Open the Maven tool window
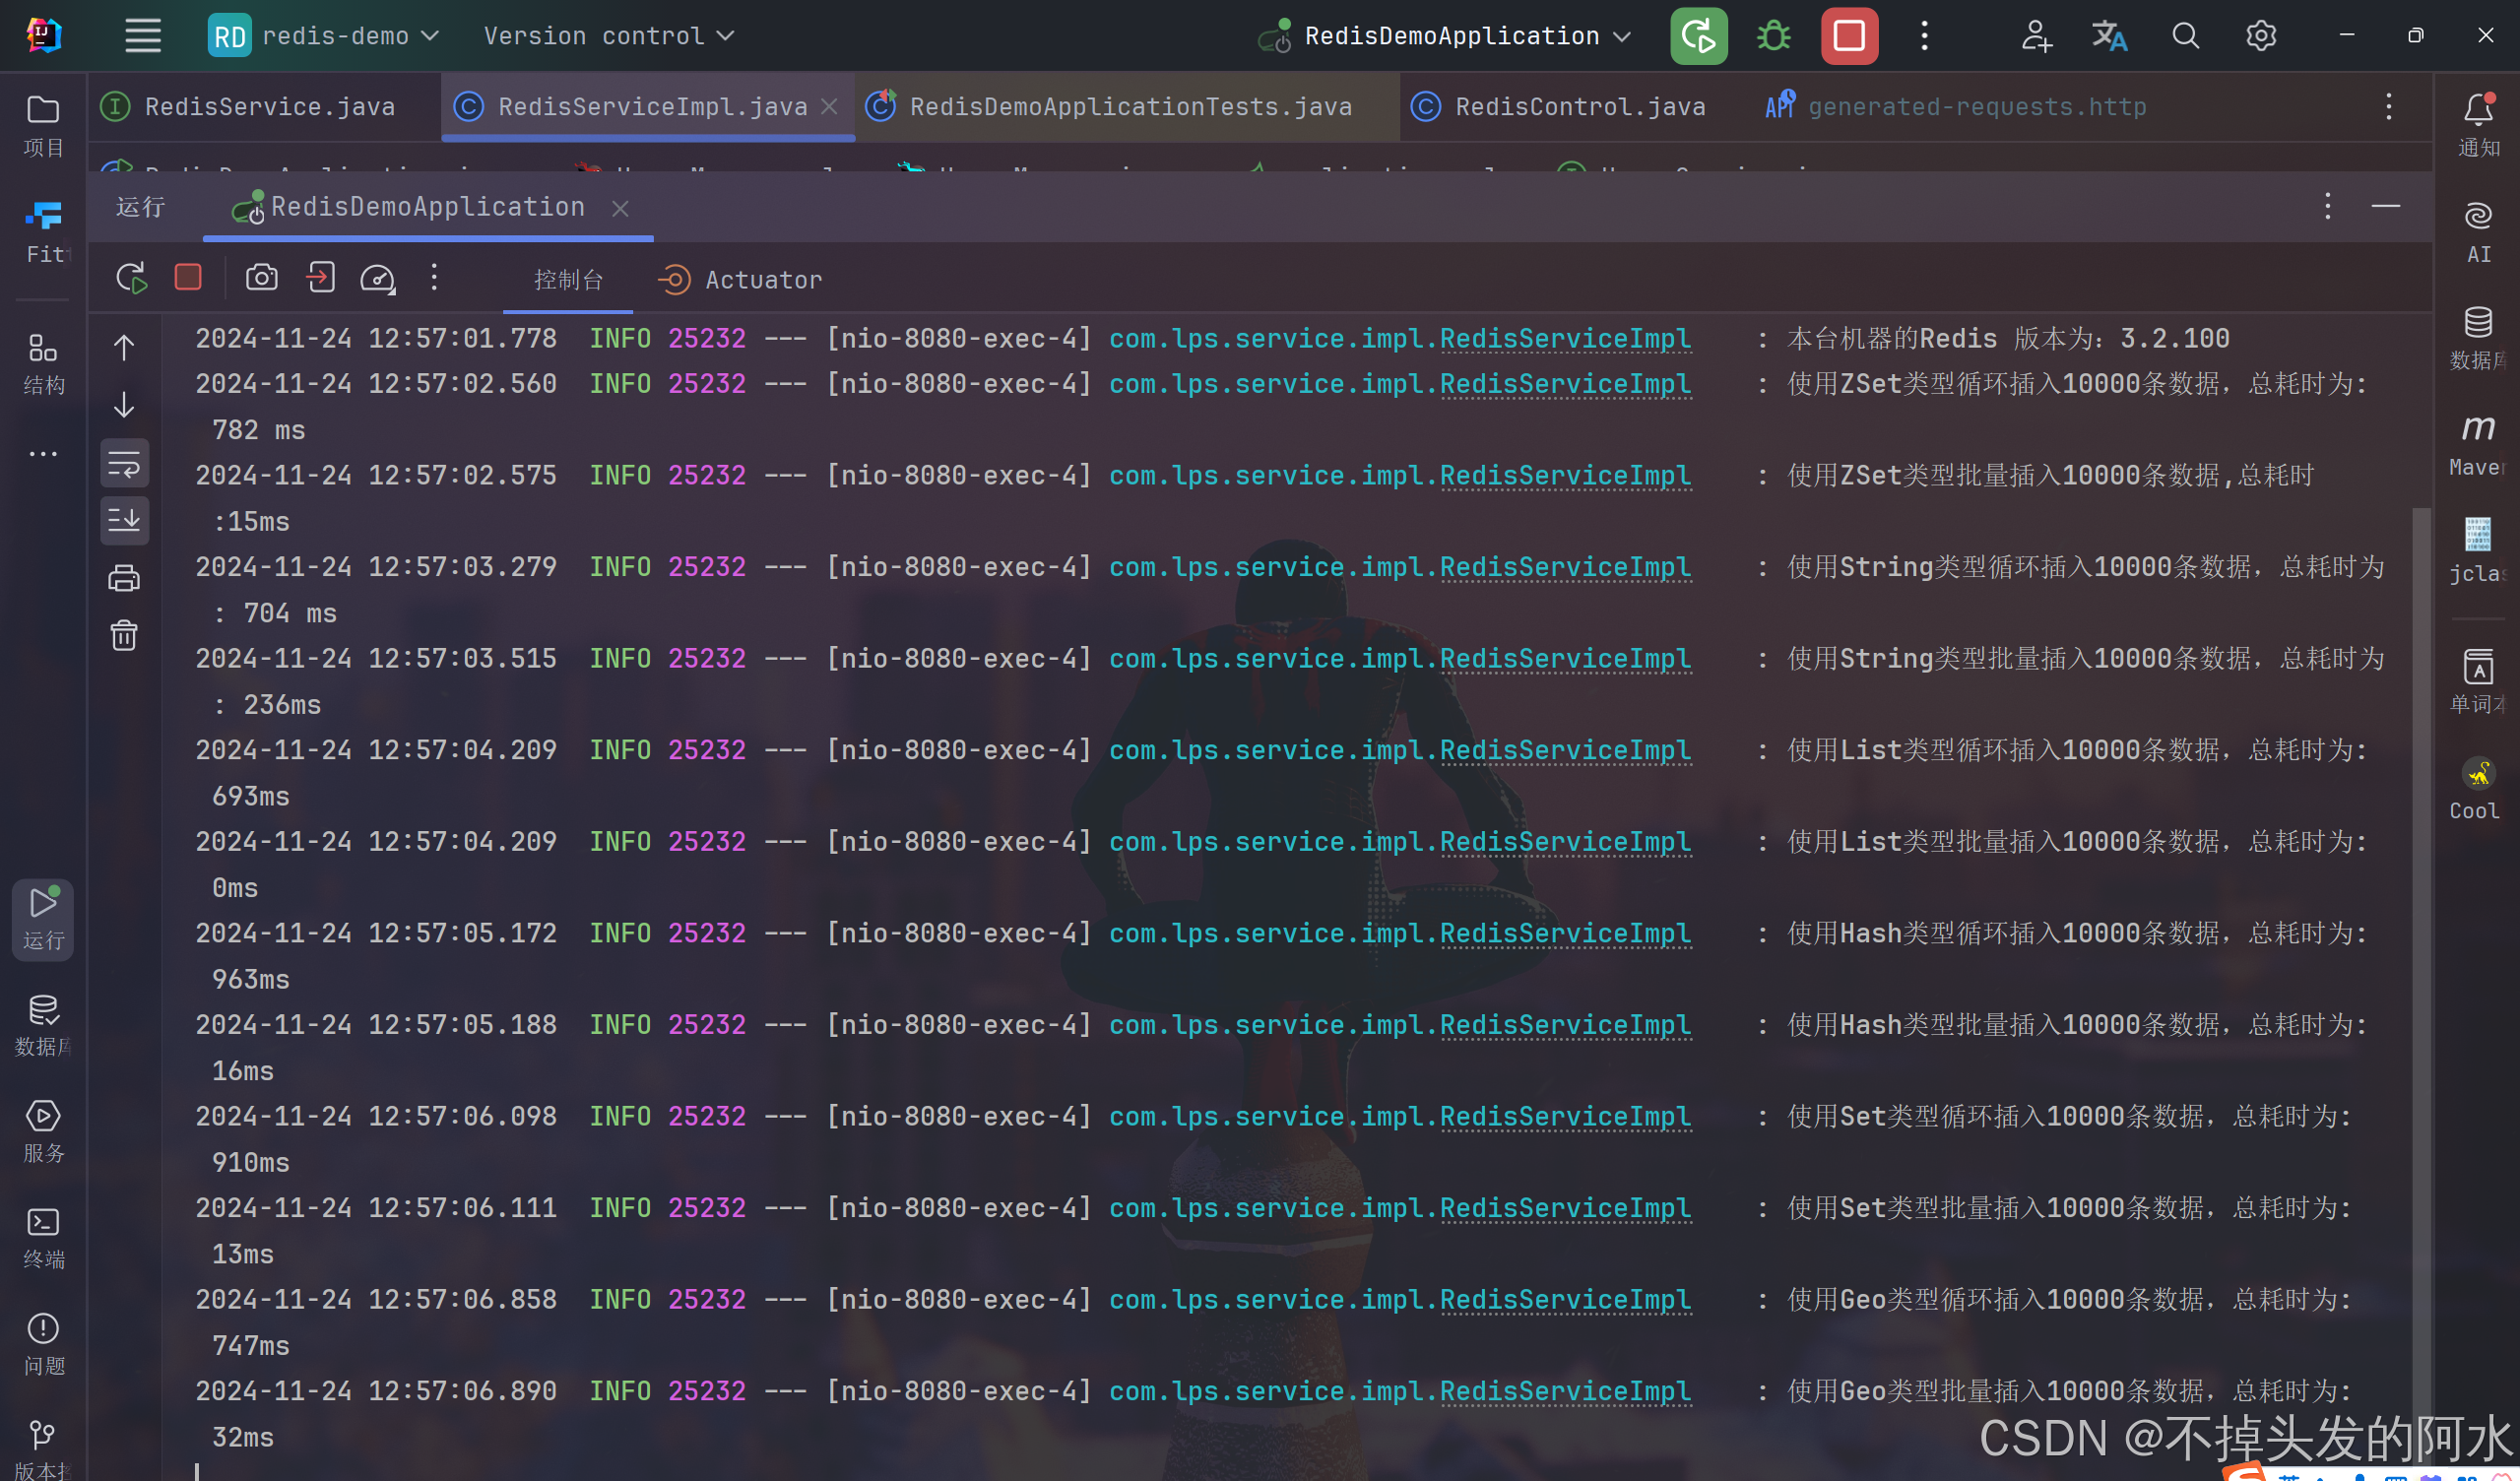The image size is (2520, 1481). 2478,444
